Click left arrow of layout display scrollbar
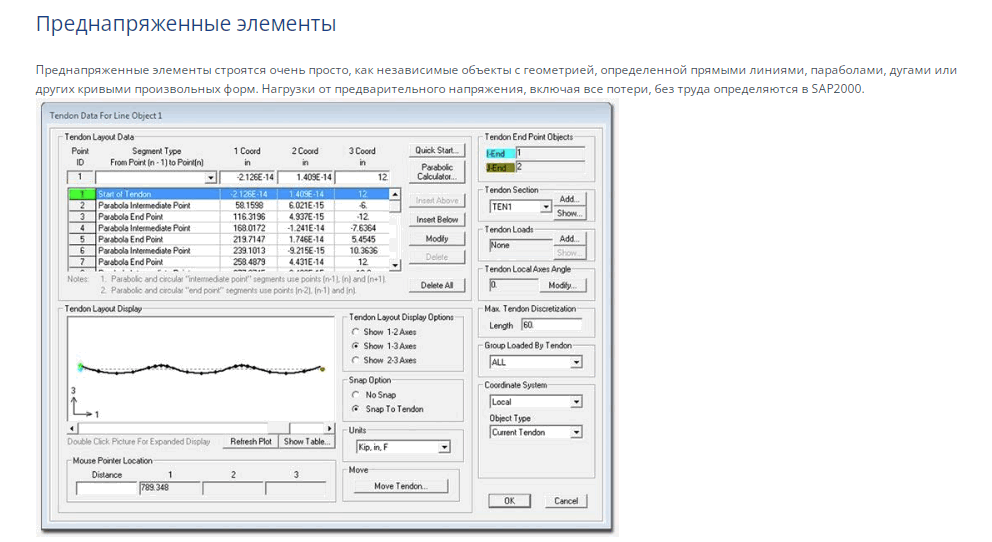 71,427
